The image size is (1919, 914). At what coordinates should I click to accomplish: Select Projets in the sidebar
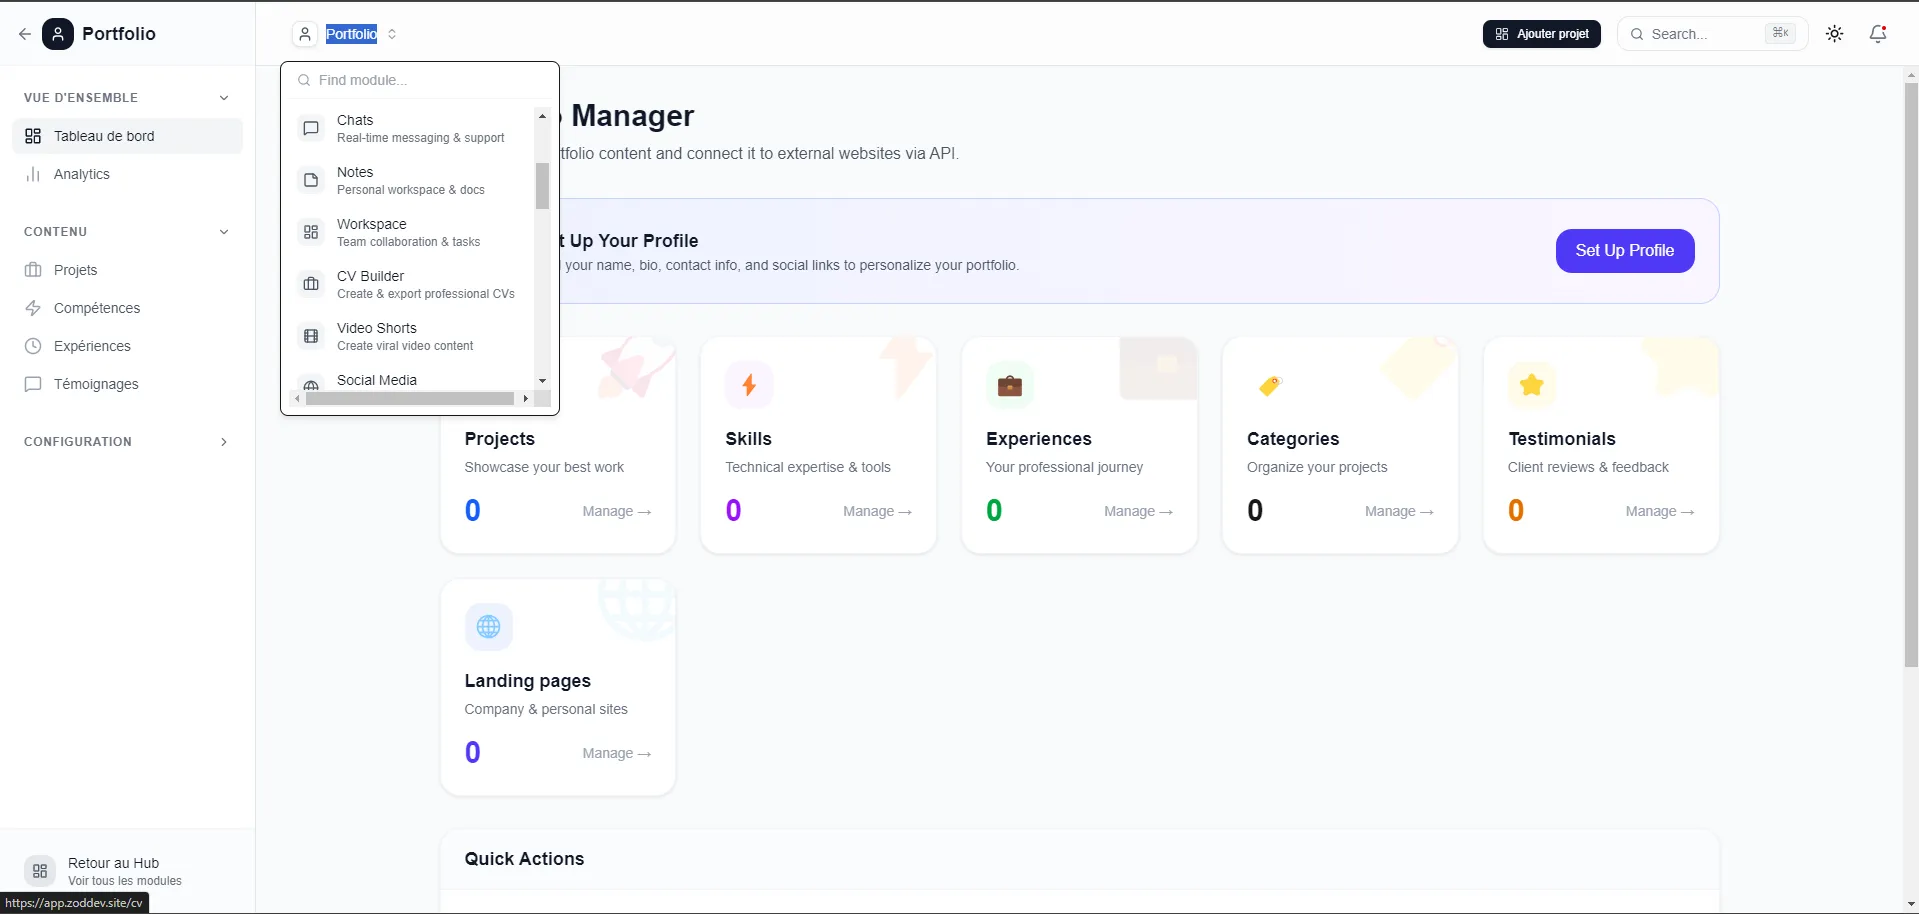click(x=75, y=270)
